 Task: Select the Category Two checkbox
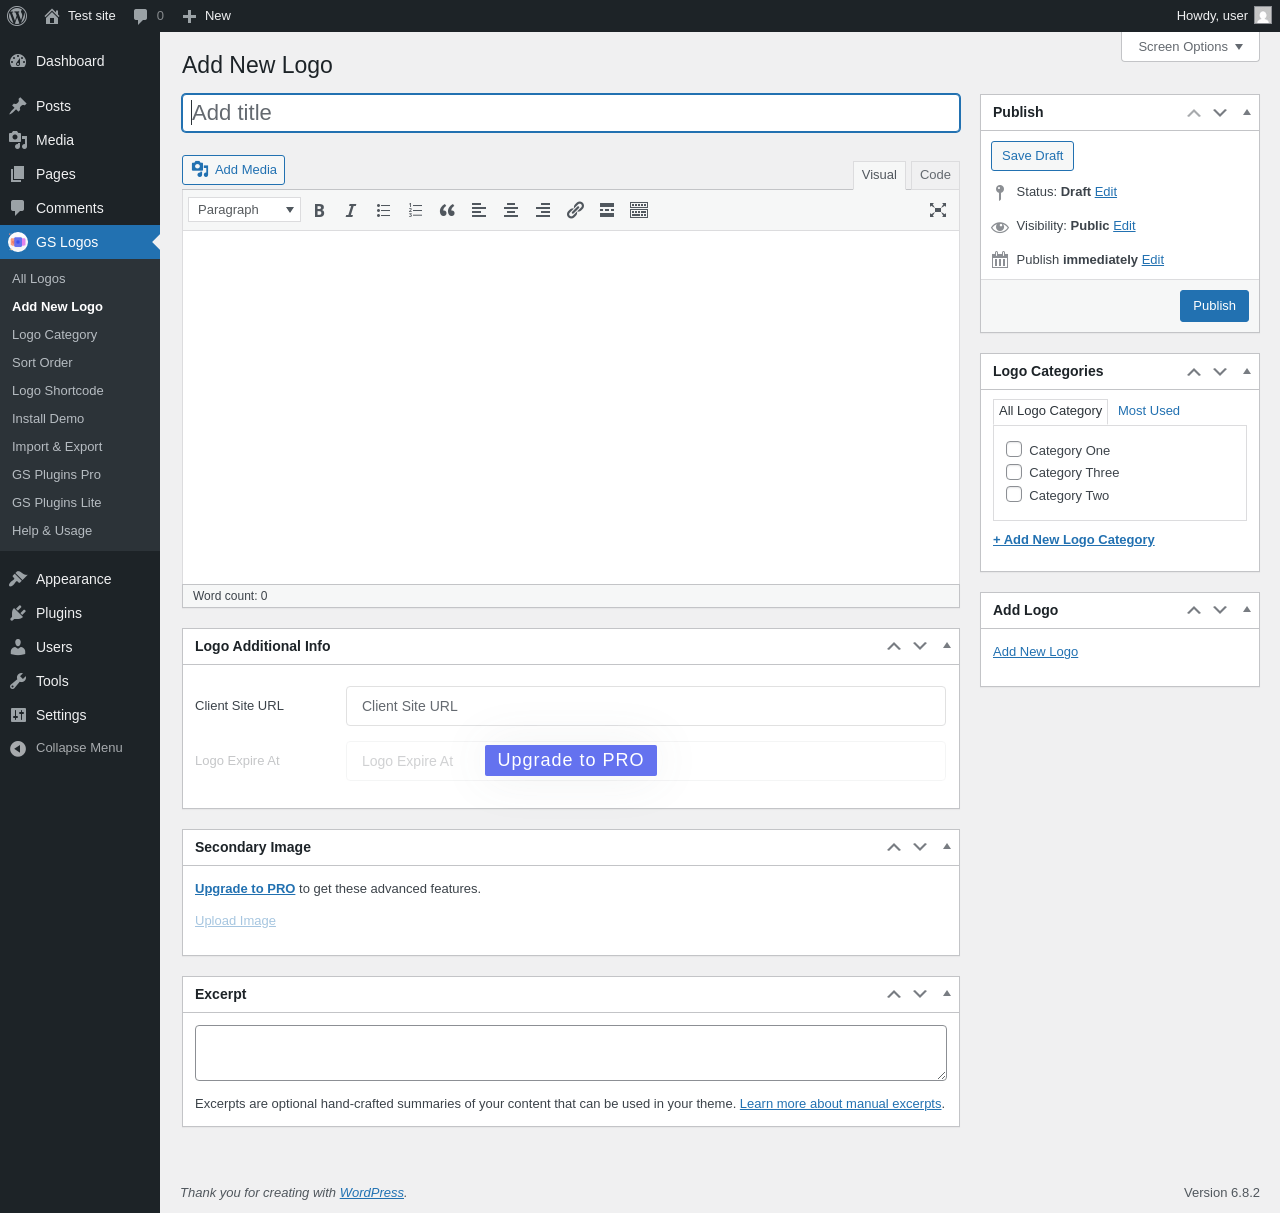click(x=1014, y=494)
